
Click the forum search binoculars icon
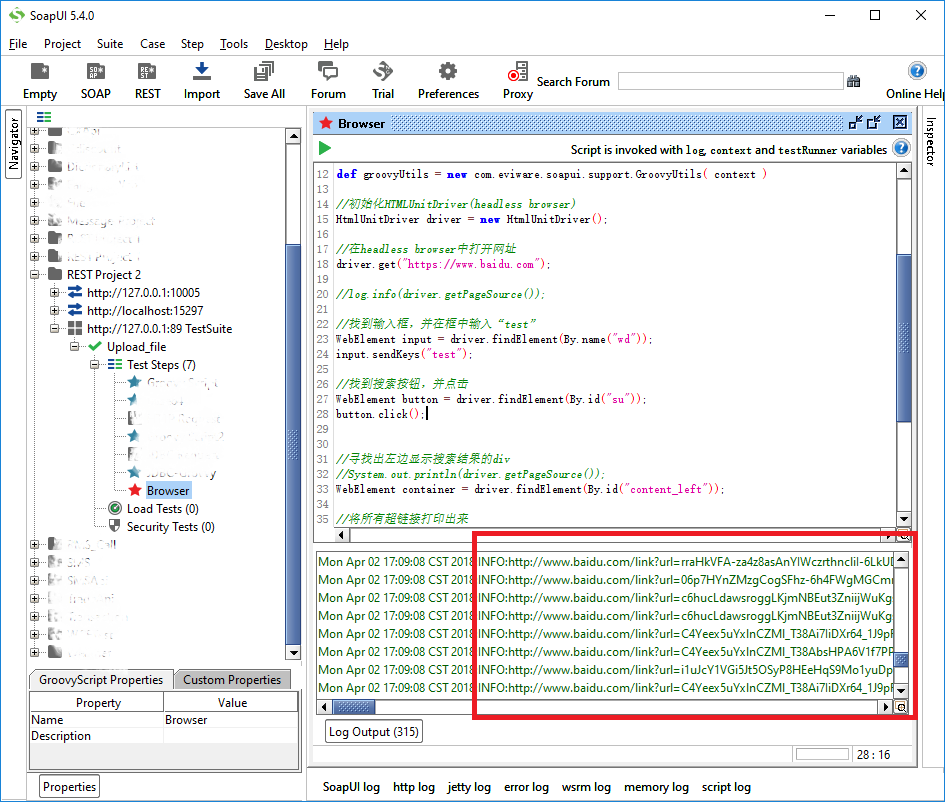pos(853,81)
